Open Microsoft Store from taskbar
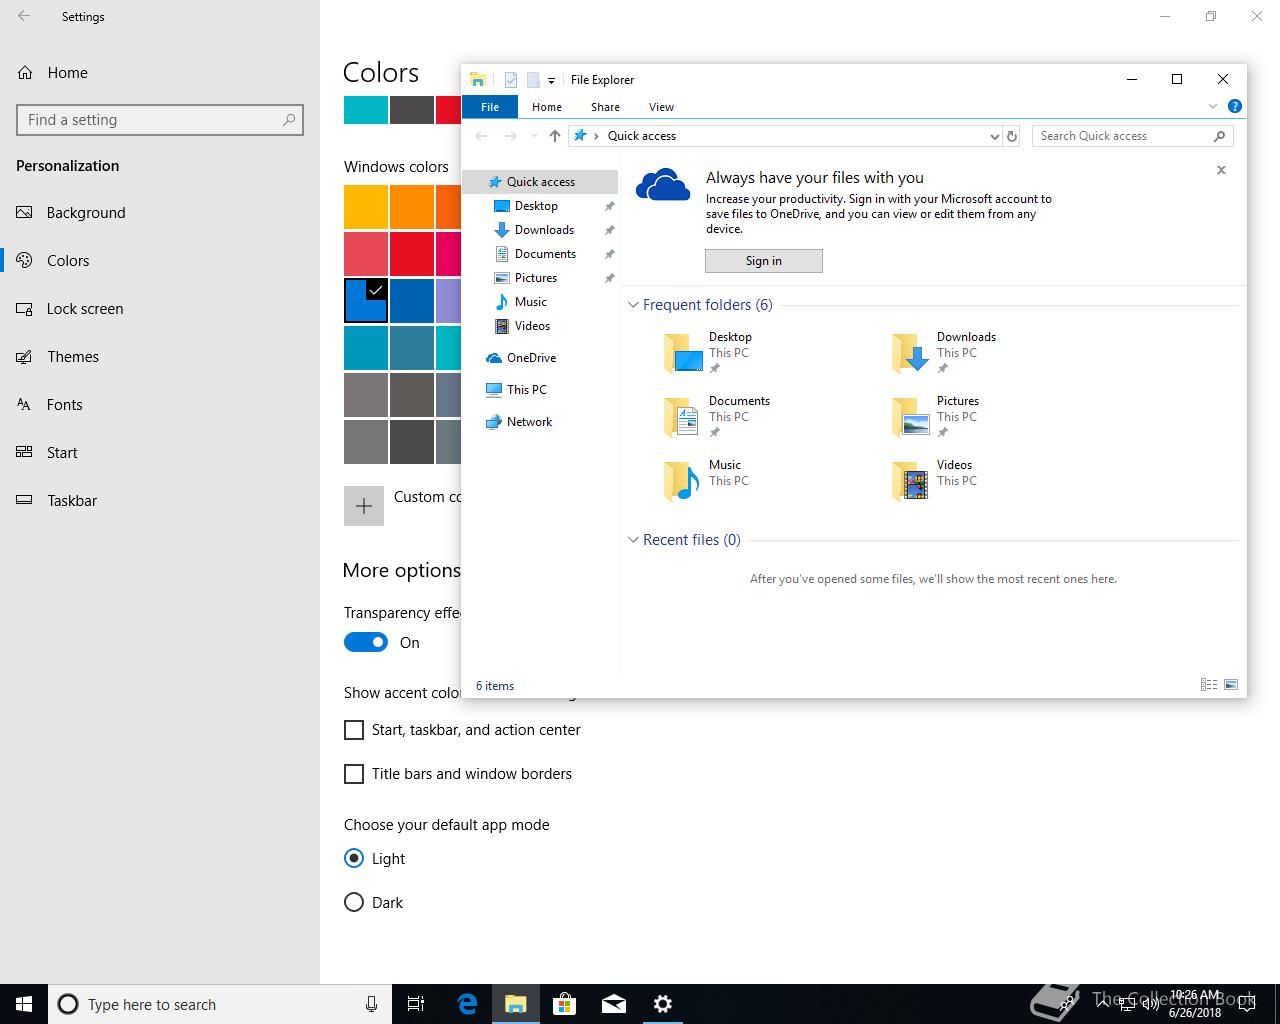 pos(565,1004)
